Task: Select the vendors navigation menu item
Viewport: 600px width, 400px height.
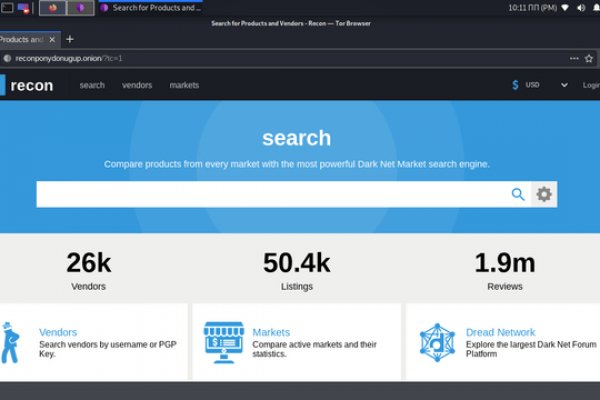Action: pos(137,85)
